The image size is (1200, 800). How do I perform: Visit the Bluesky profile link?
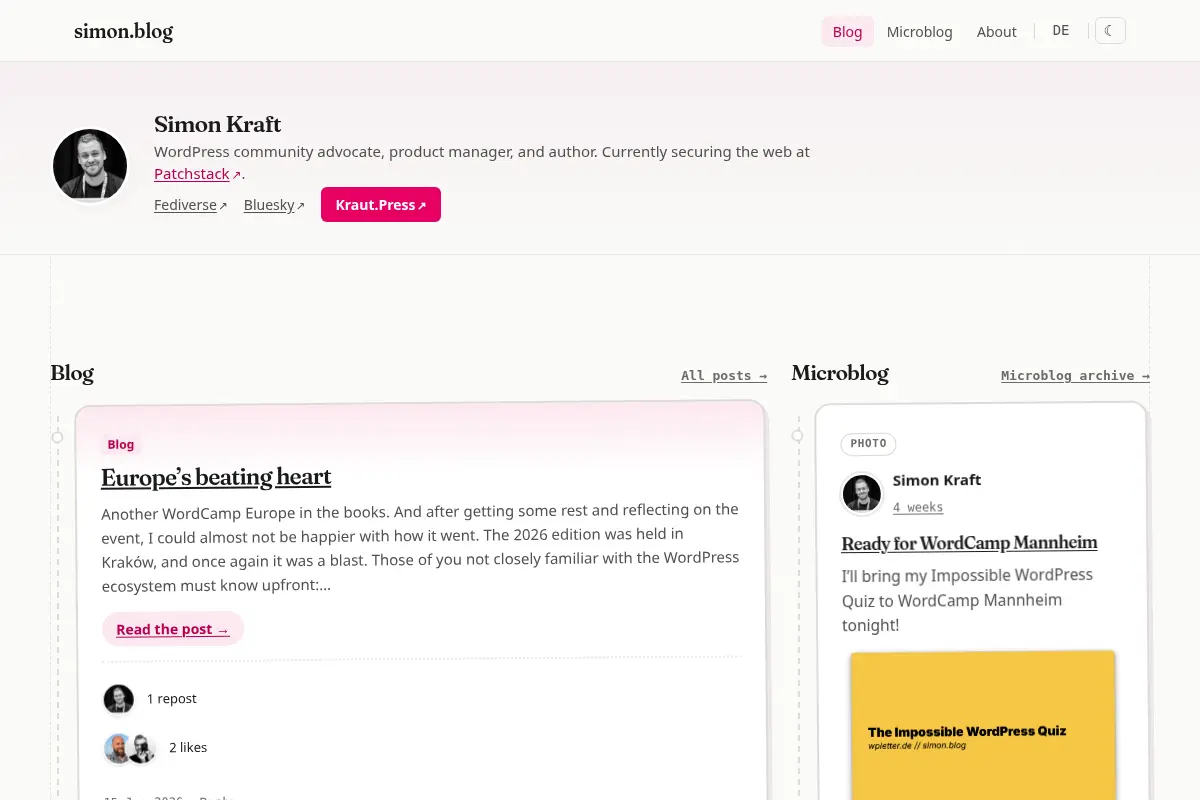pyautogui.click(x=274, y=205)
